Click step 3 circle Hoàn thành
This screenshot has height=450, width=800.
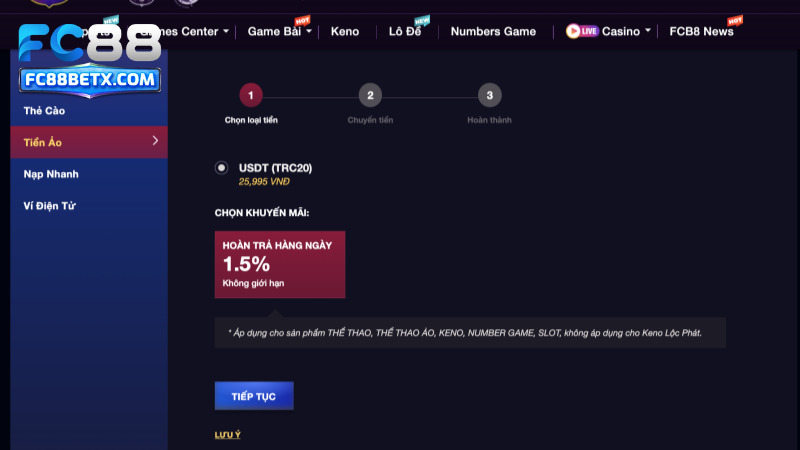pos(489,95)
